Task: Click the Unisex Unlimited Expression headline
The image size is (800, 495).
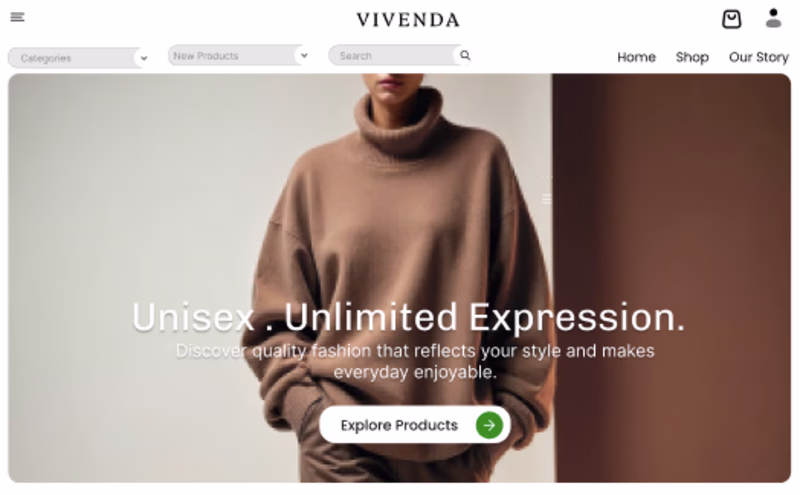Action: point(409,317)
